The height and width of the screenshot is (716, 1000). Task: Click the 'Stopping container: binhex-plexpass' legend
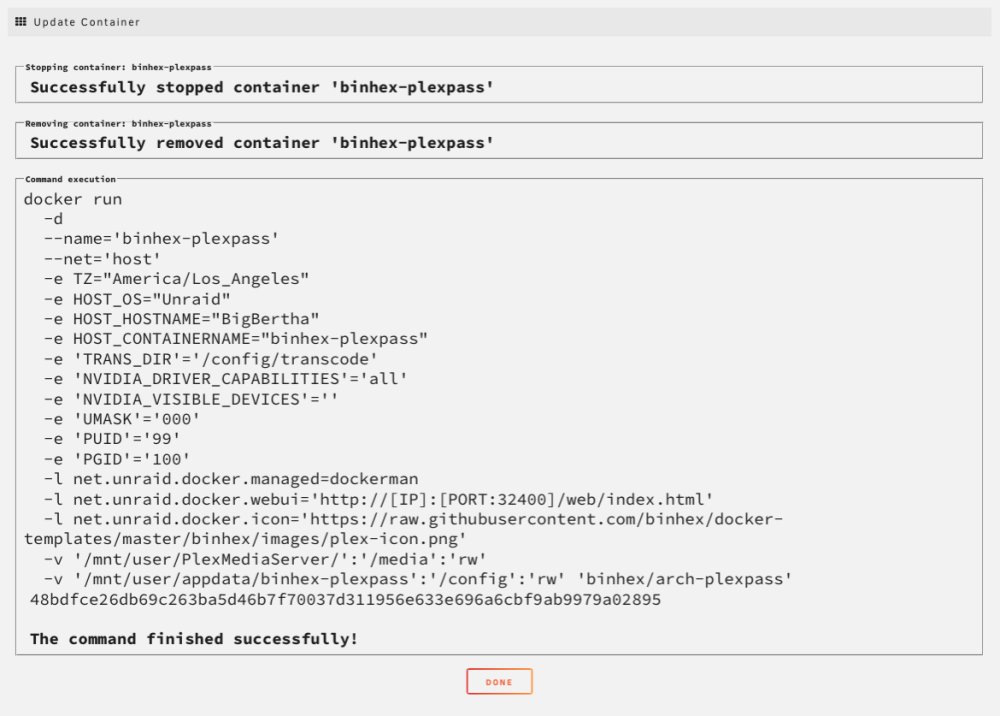[118, 67]
